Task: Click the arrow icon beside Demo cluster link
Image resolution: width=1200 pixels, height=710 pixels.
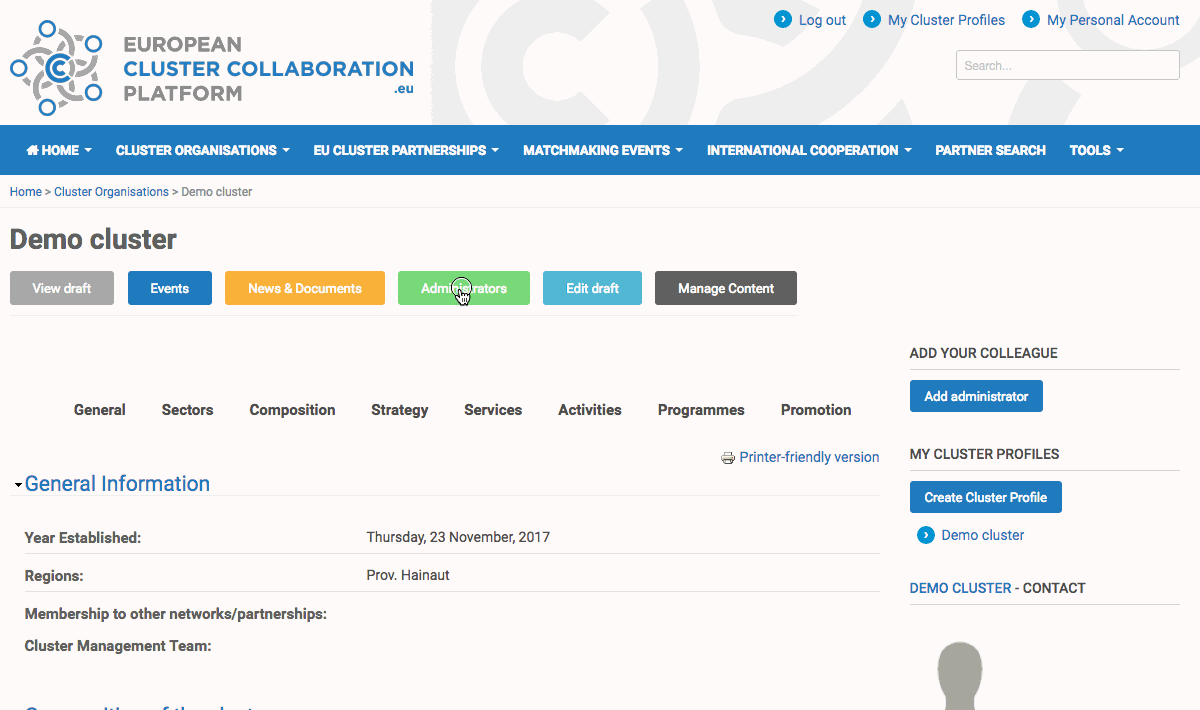Action: tap(926, 535)
